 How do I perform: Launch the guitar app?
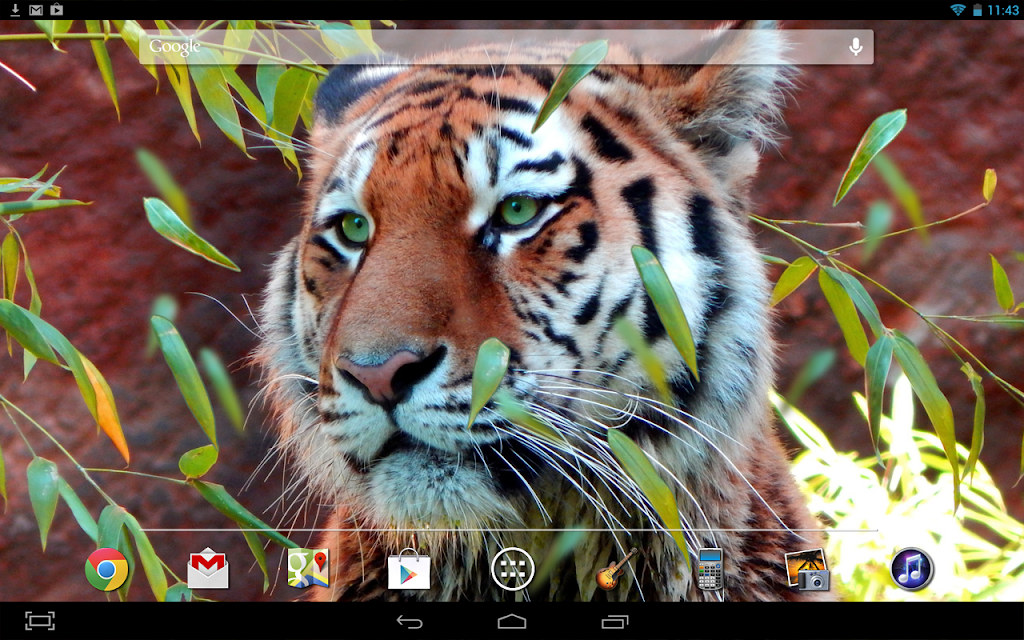(x=615, y=569)
